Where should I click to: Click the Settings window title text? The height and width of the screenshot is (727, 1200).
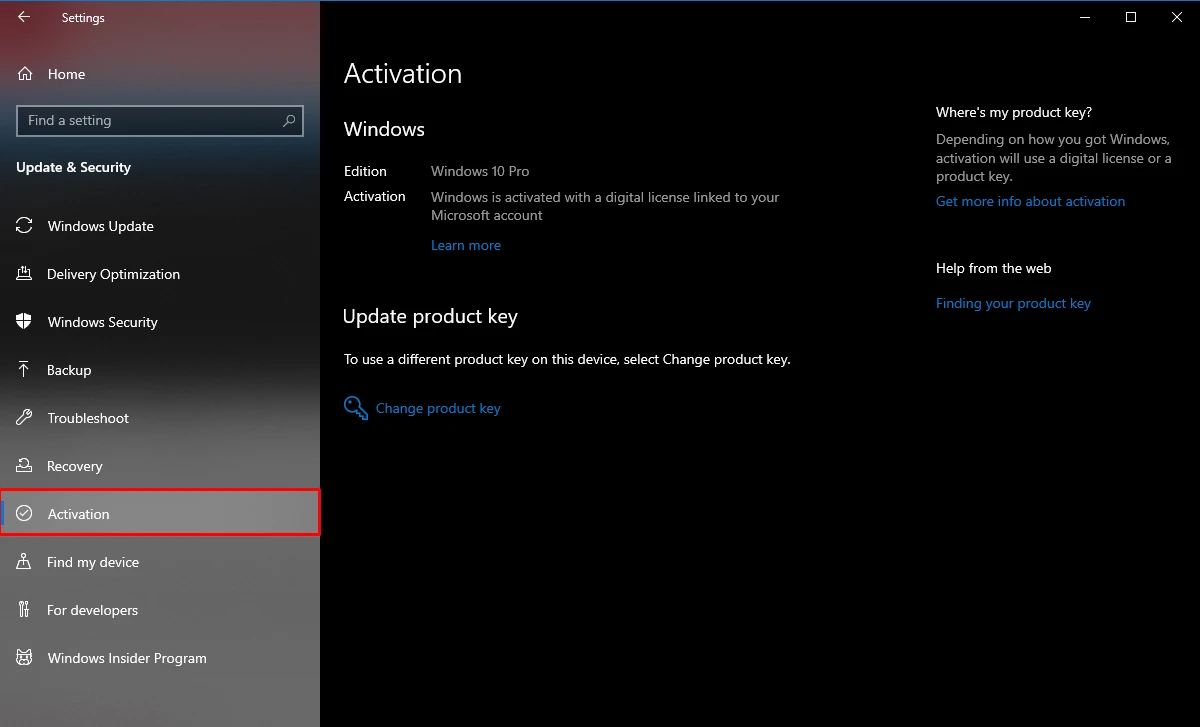83,18
